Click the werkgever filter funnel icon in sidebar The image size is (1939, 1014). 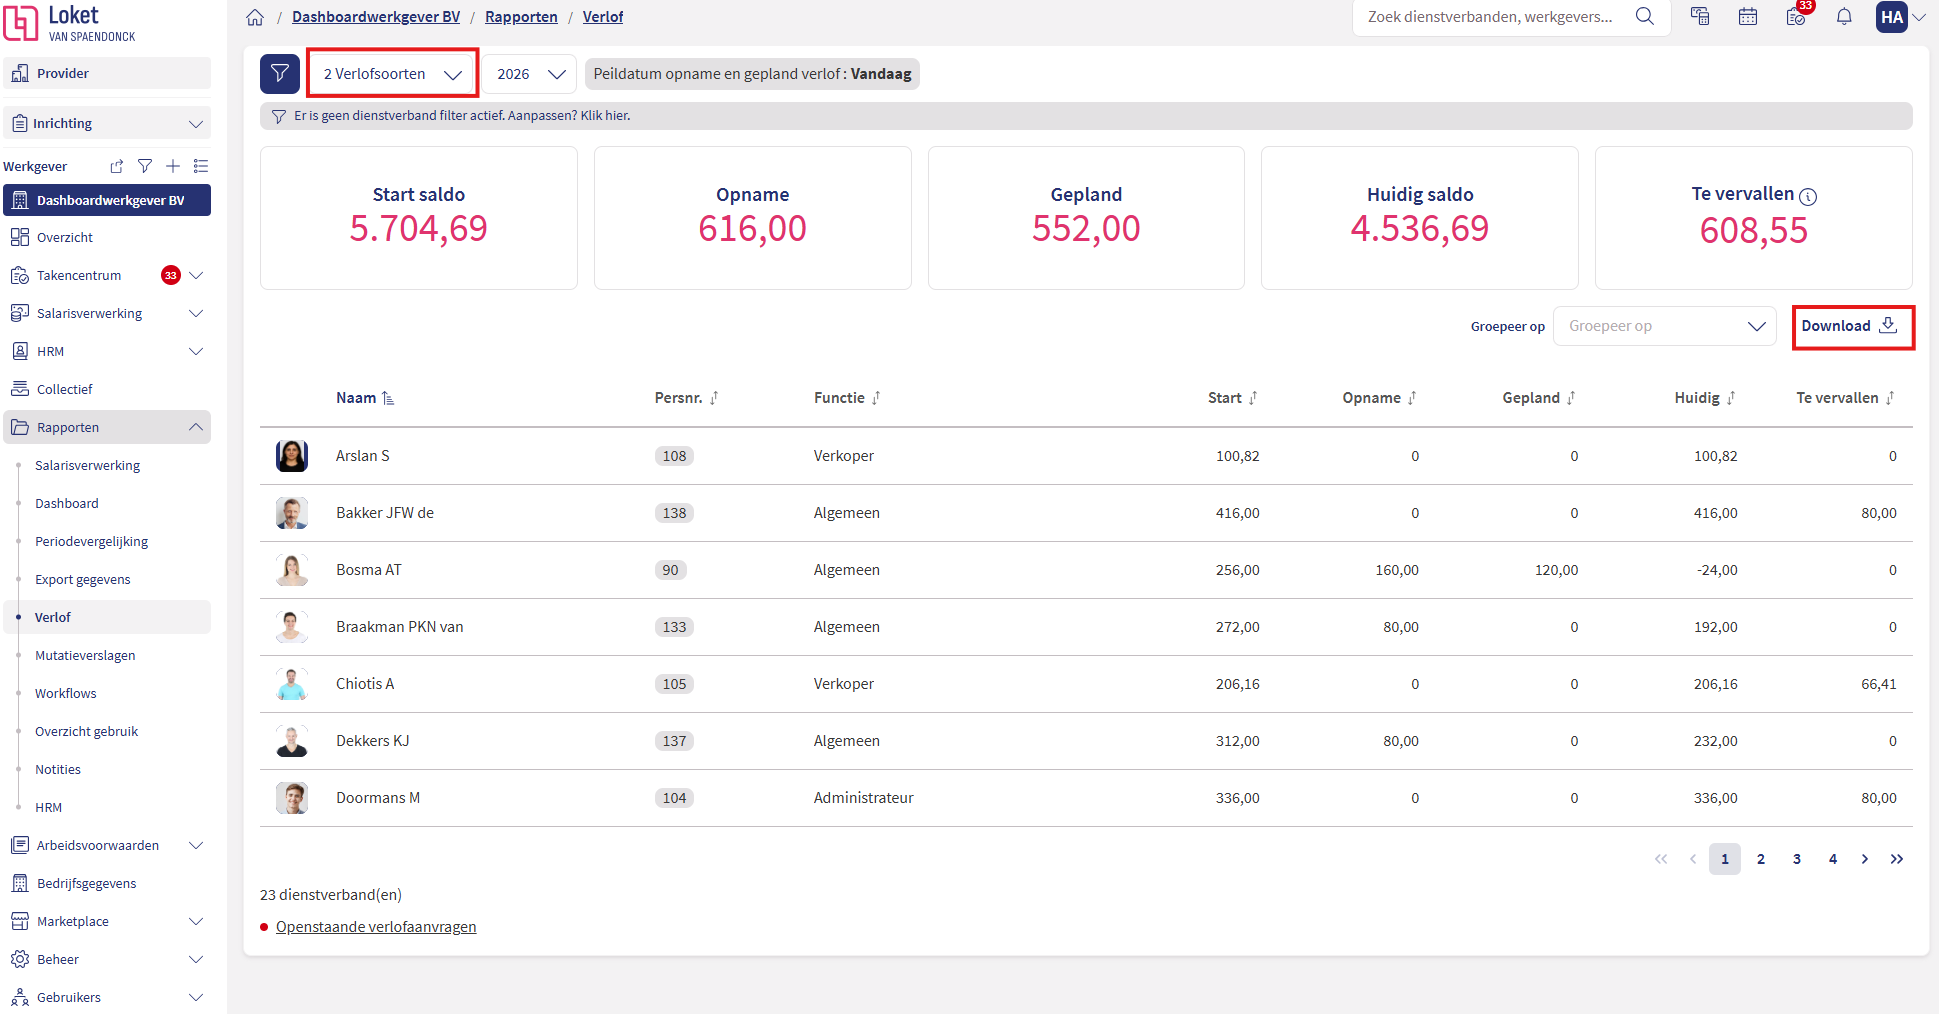pyautogui.click(x=145, y=166)
